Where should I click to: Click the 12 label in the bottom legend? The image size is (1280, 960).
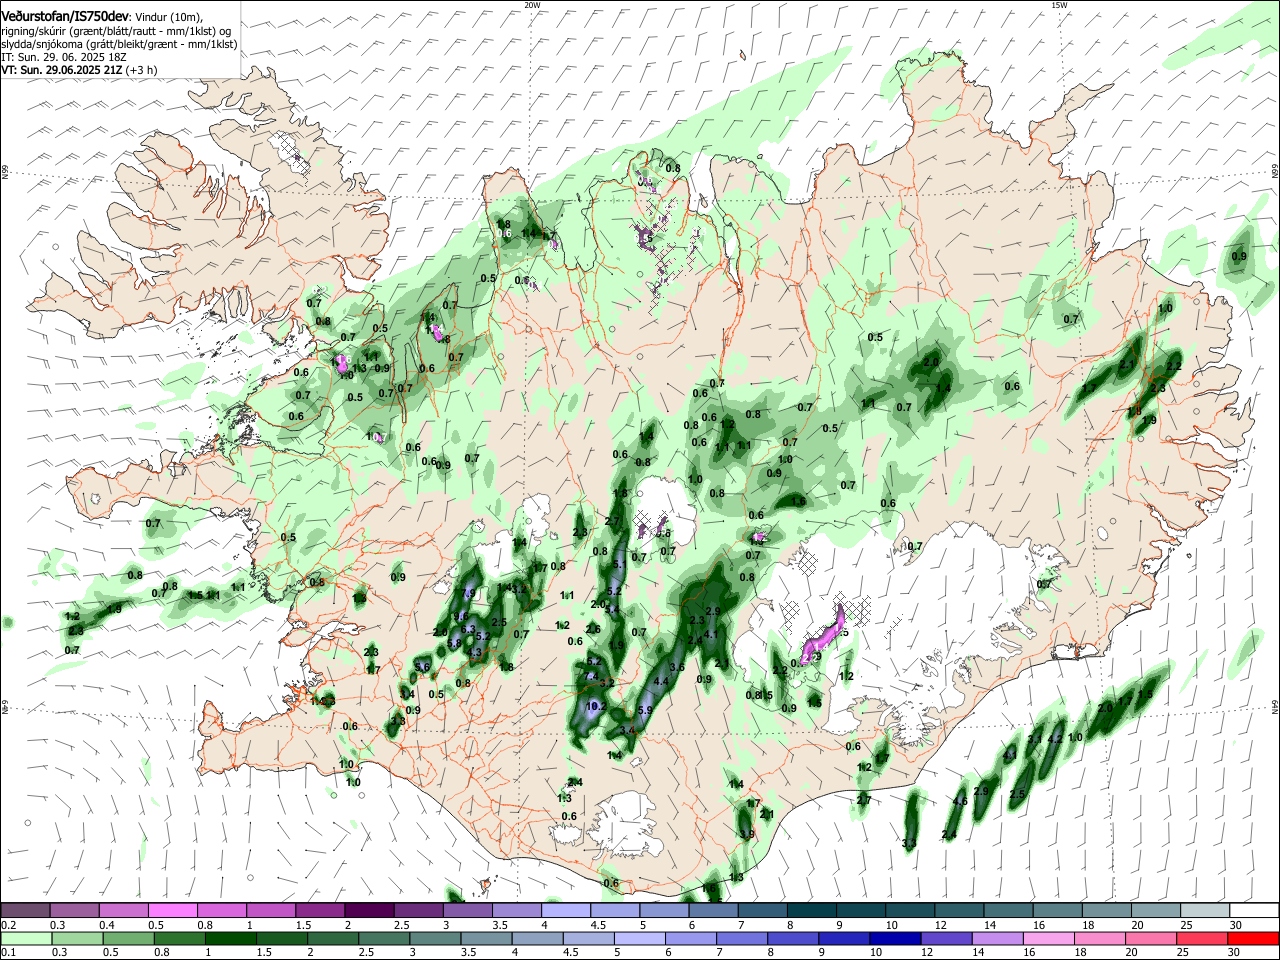point(928,952)
